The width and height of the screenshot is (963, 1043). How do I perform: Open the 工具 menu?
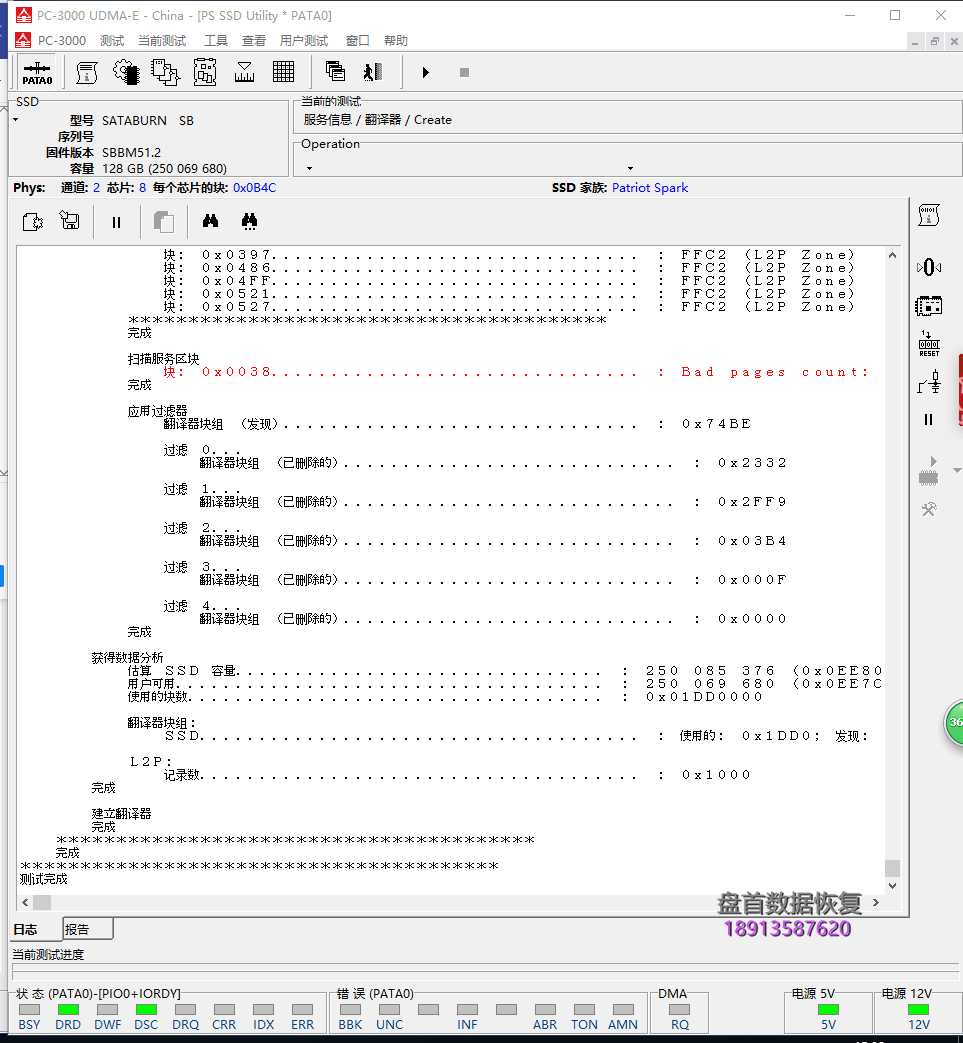click(x=215, y=41)
